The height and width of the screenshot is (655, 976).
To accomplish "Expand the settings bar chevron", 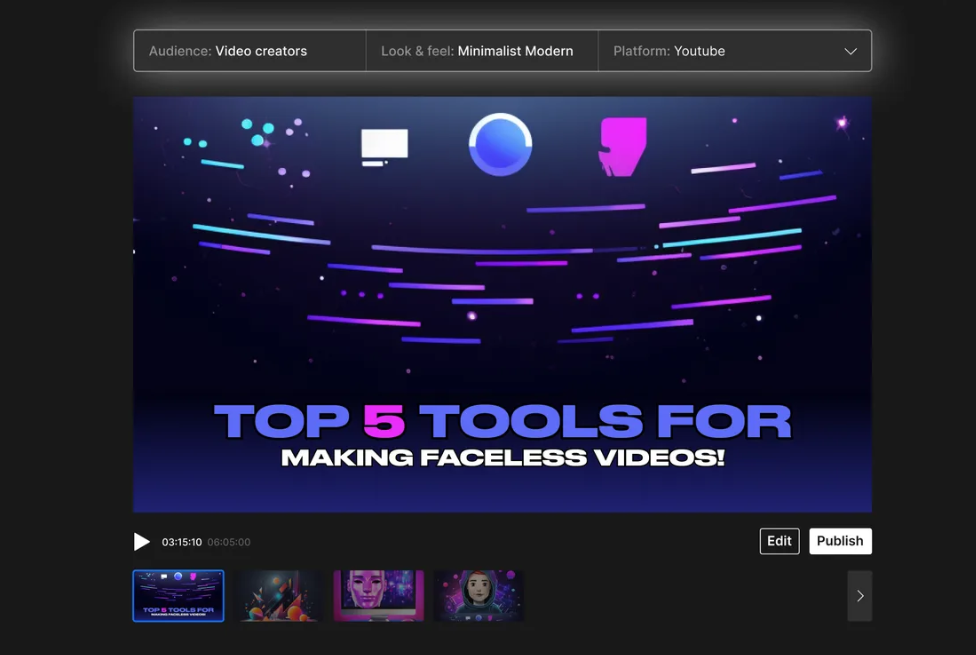I will point(850,51).
